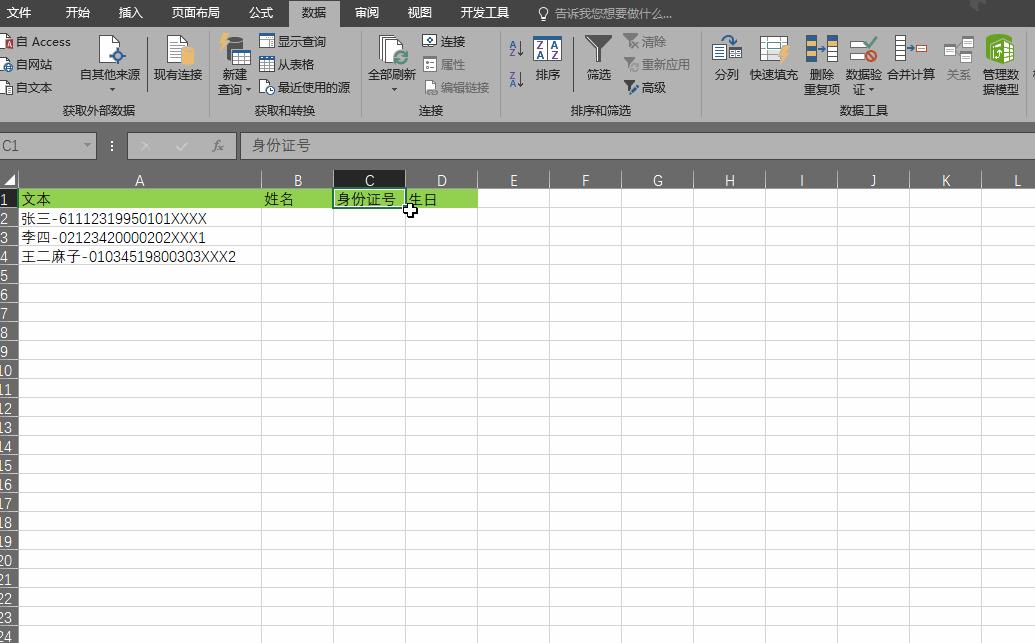Screen dimensions: 1035x643
Task: Click 删除重复项 remove duplicates
Action: tap(822, 65)
